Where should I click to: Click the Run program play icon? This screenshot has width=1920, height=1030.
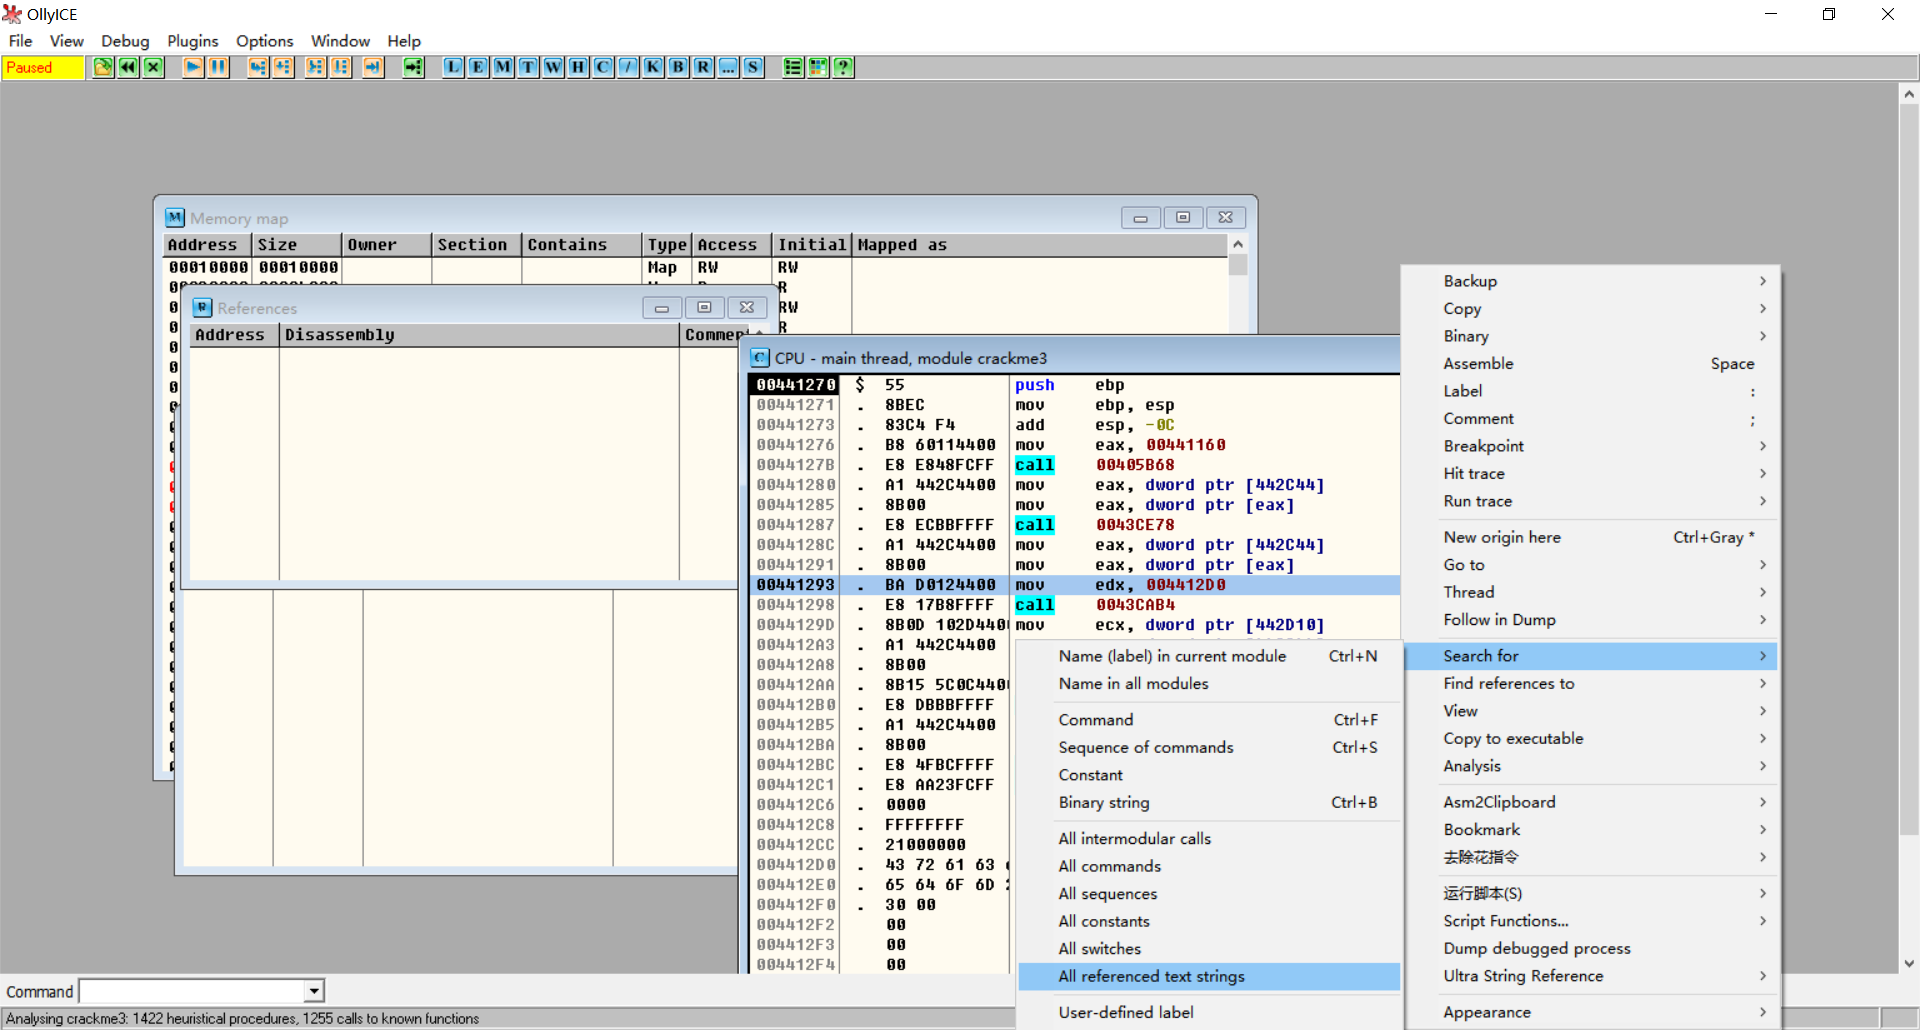click(x=193, y=67)
